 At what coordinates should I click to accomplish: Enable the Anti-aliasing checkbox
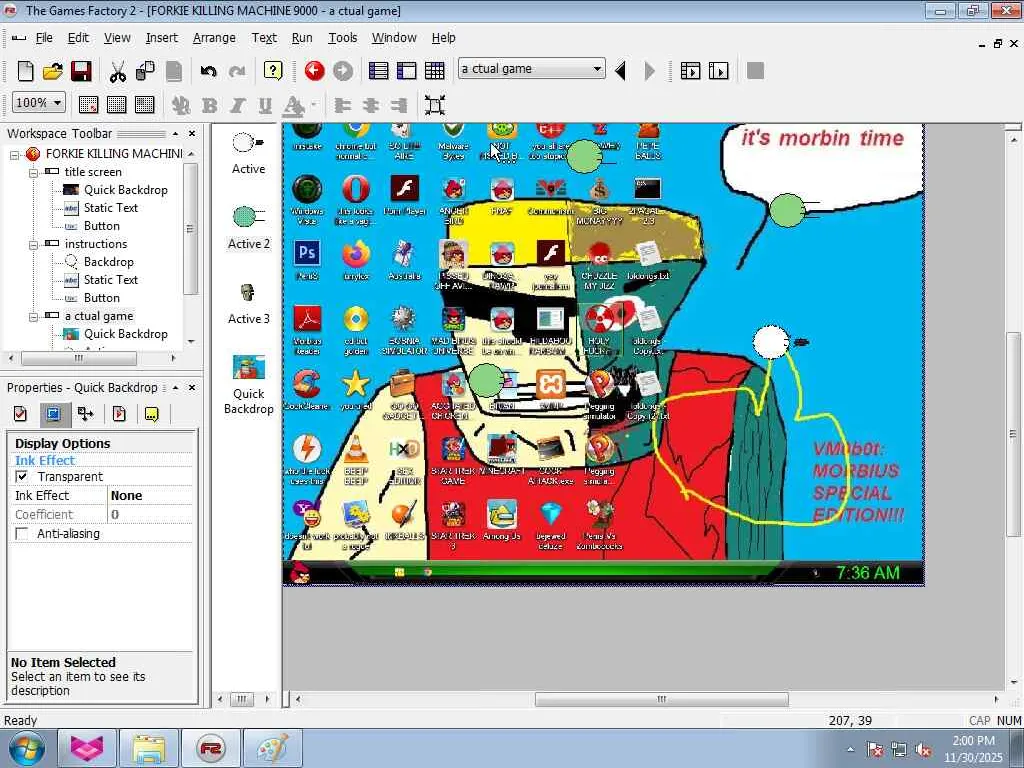(22, 534)
